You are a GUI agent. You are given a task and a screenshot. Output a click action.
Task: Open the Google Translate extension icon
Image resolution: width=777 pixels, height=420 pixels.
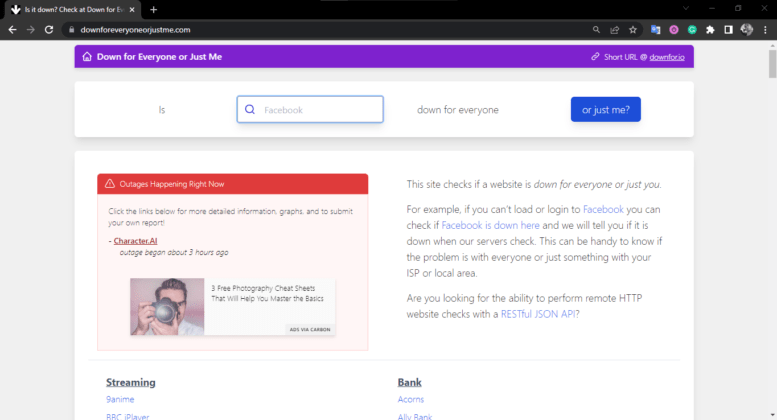click(x=656, y=30)
